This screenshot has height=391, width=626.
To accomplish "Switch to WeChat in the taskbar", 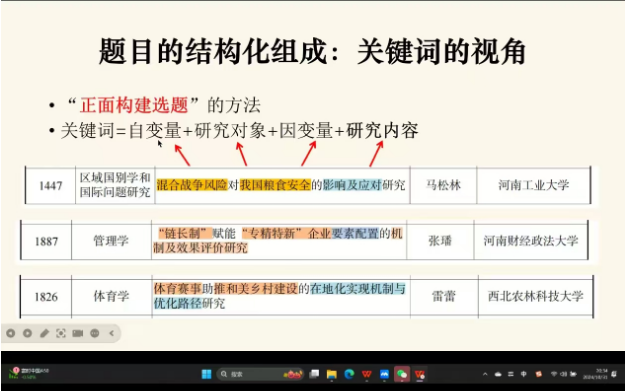I will [x=402, y=374].
